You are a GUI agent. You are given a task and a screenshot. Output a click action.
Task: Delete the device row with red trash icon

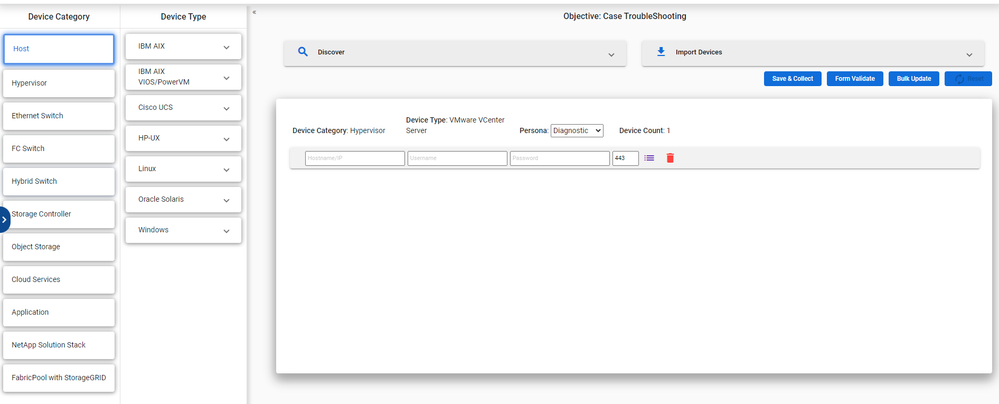point(670,158)
